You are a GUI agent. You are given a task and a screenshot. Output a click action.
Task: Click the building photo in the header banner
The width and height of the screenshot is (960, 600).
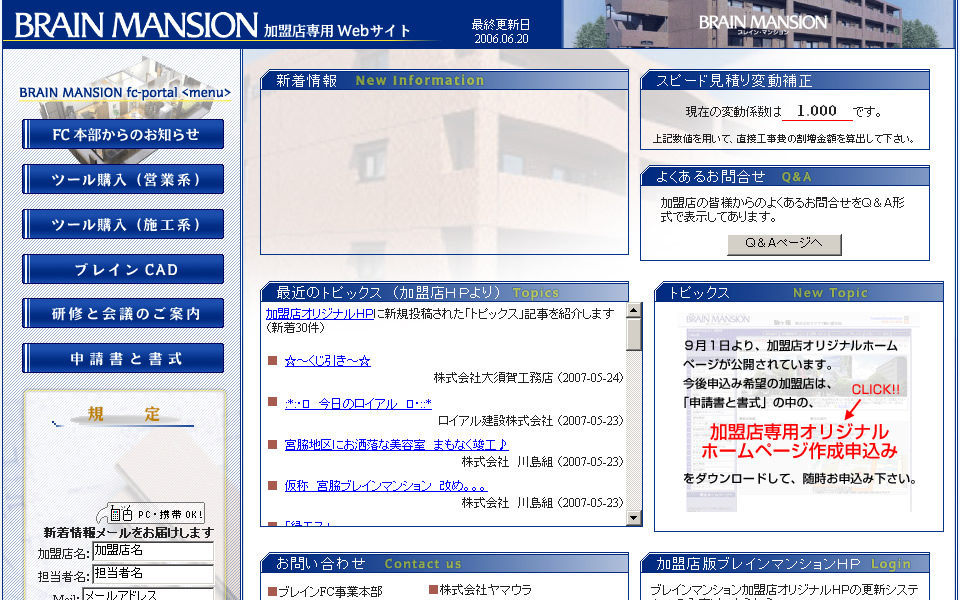(758, 24)
